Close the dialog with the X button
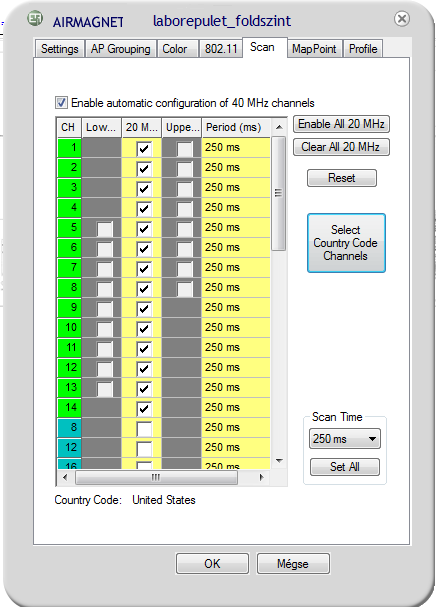 pyautogui.click(x=402, y=18)
